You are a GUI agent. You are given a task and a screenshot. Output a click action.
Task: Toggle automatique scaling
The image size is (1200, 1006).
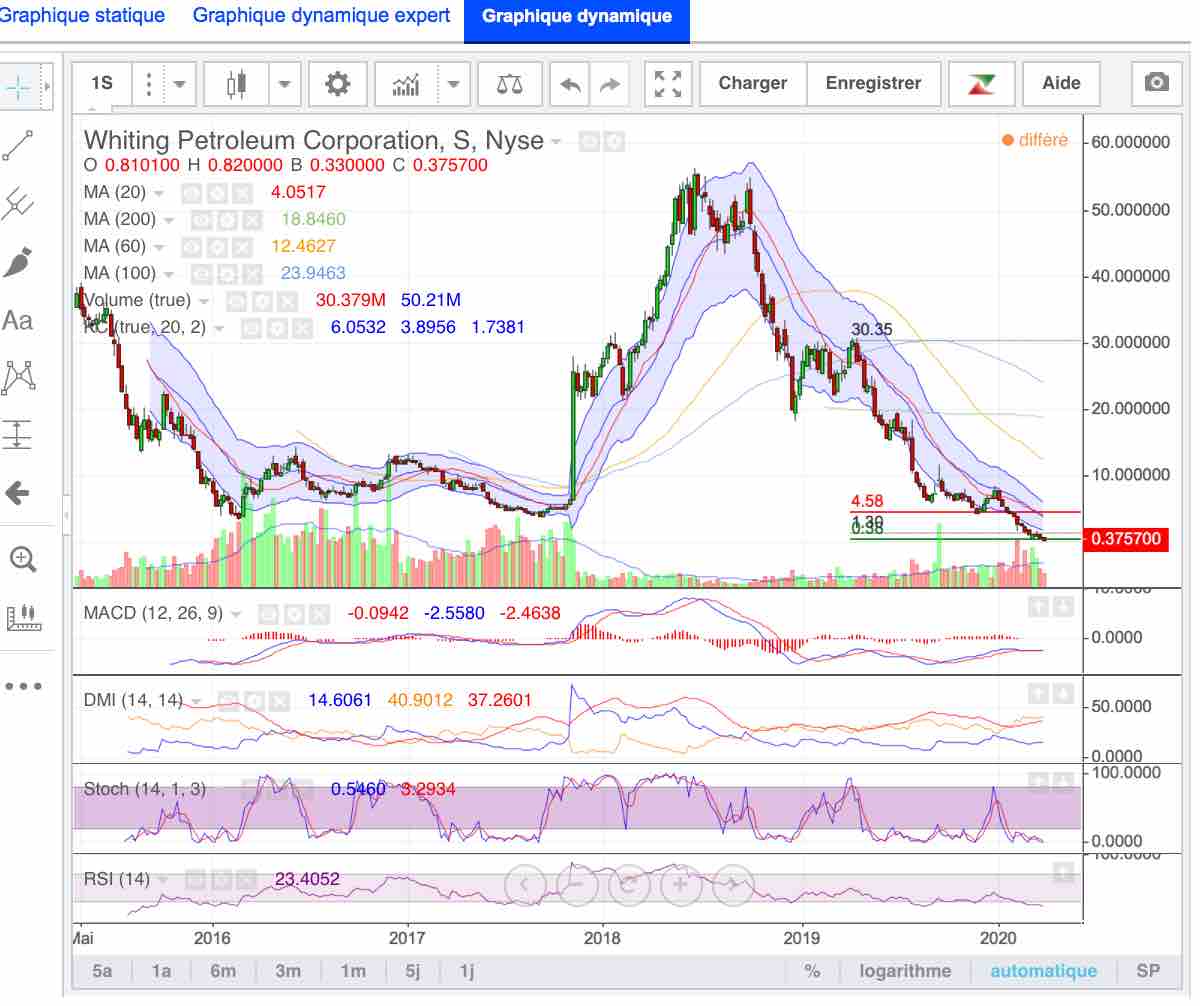(1044, 971)
